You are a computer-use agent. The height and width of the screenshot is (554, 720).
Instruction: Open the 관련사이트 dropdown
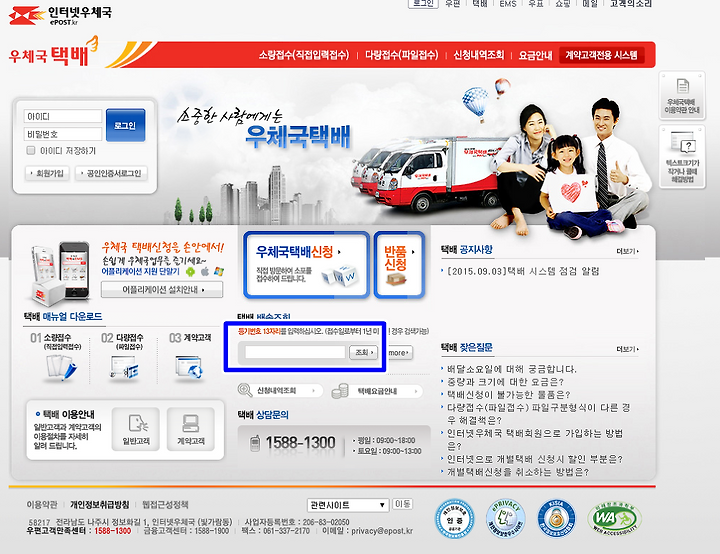tap(348, 505)
